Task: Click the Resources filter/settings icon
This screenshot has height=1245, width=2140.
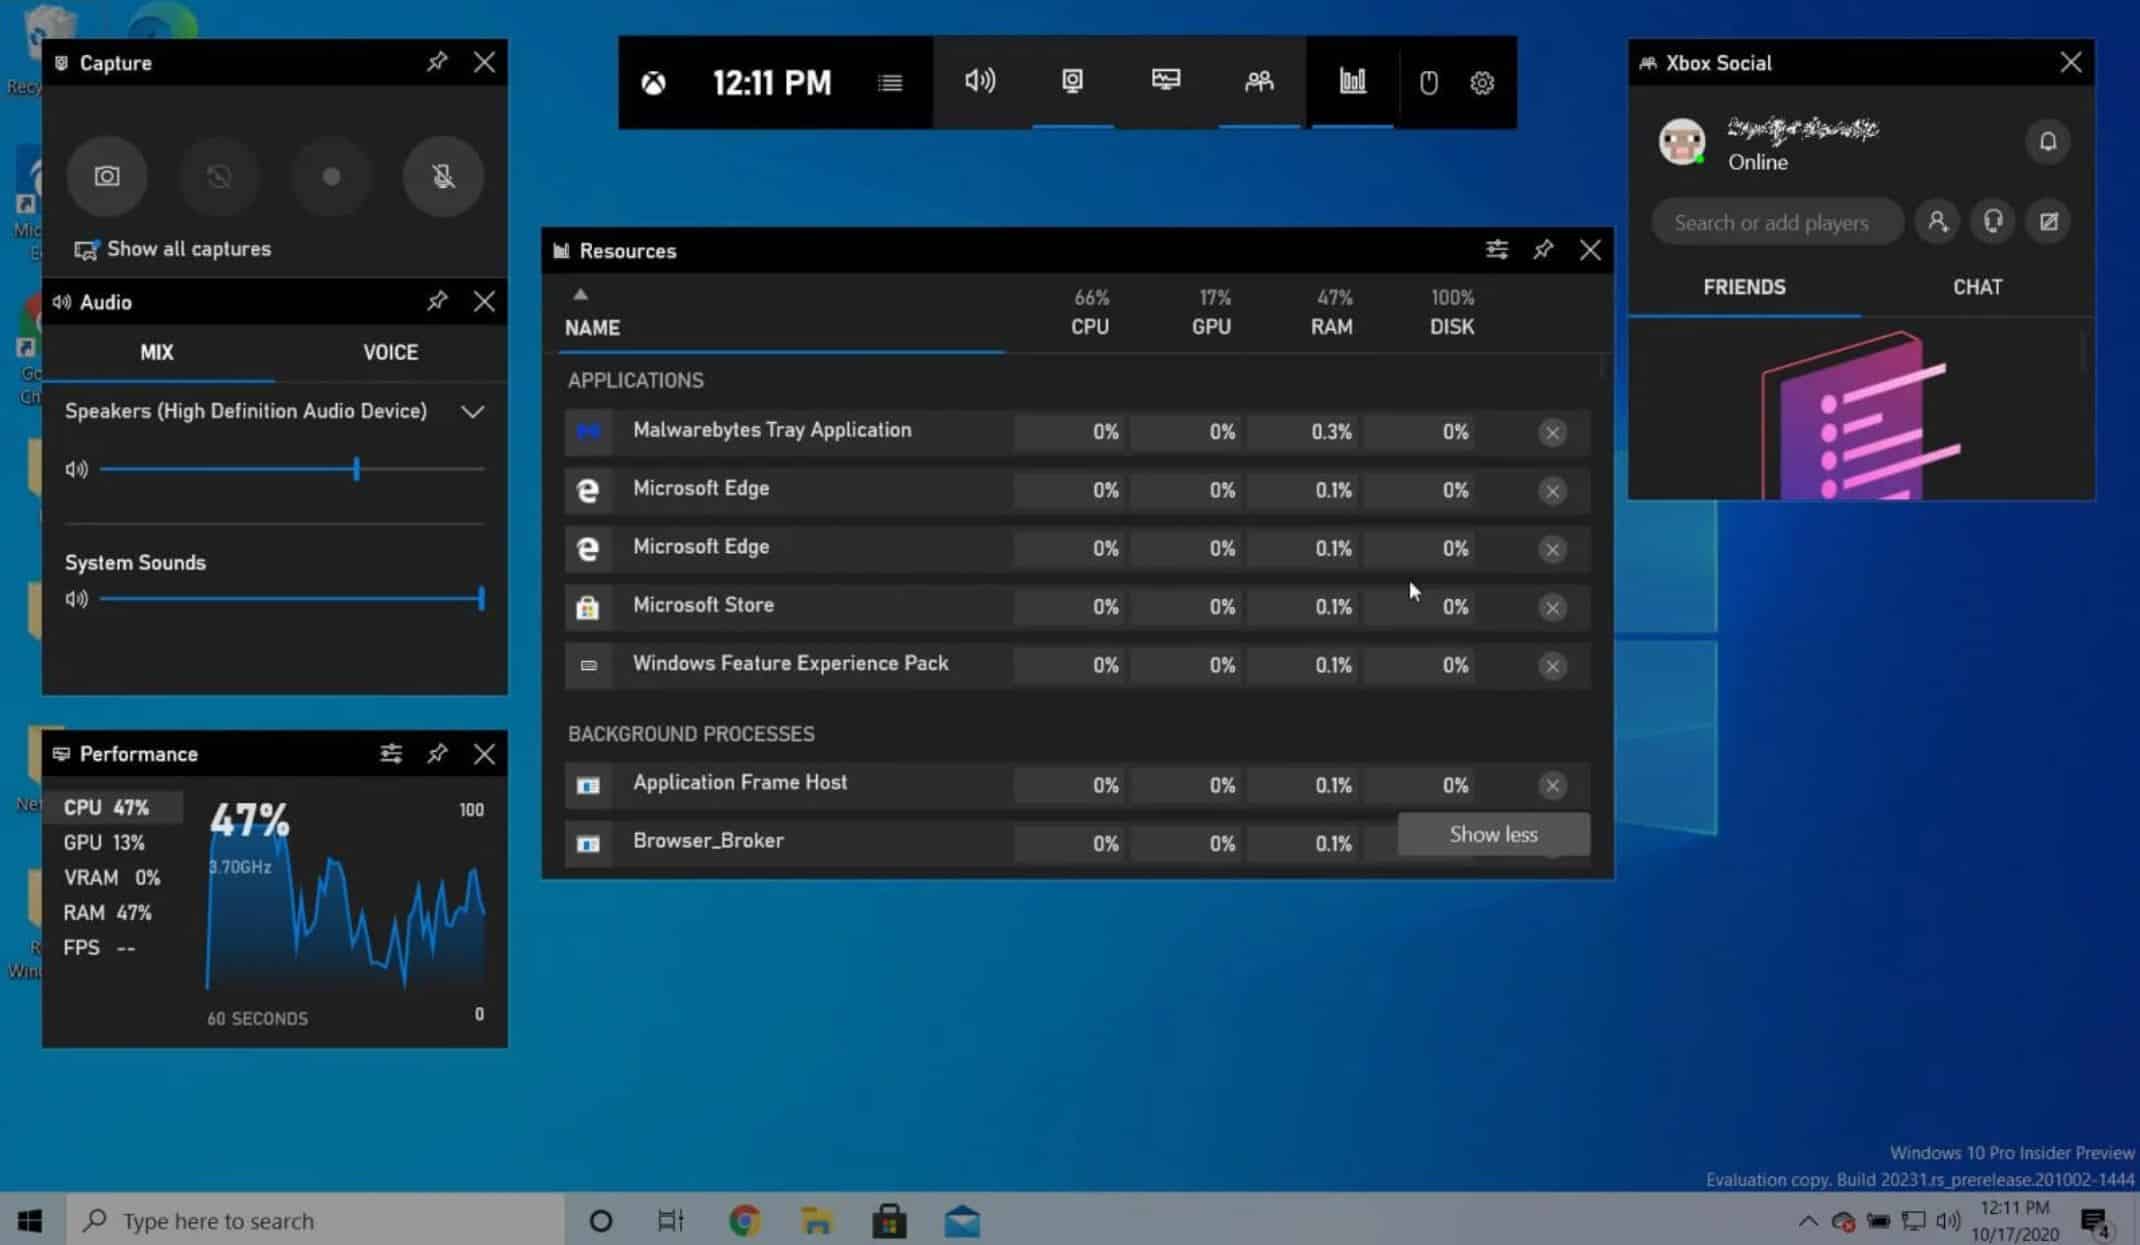Action: point(1495,249)
